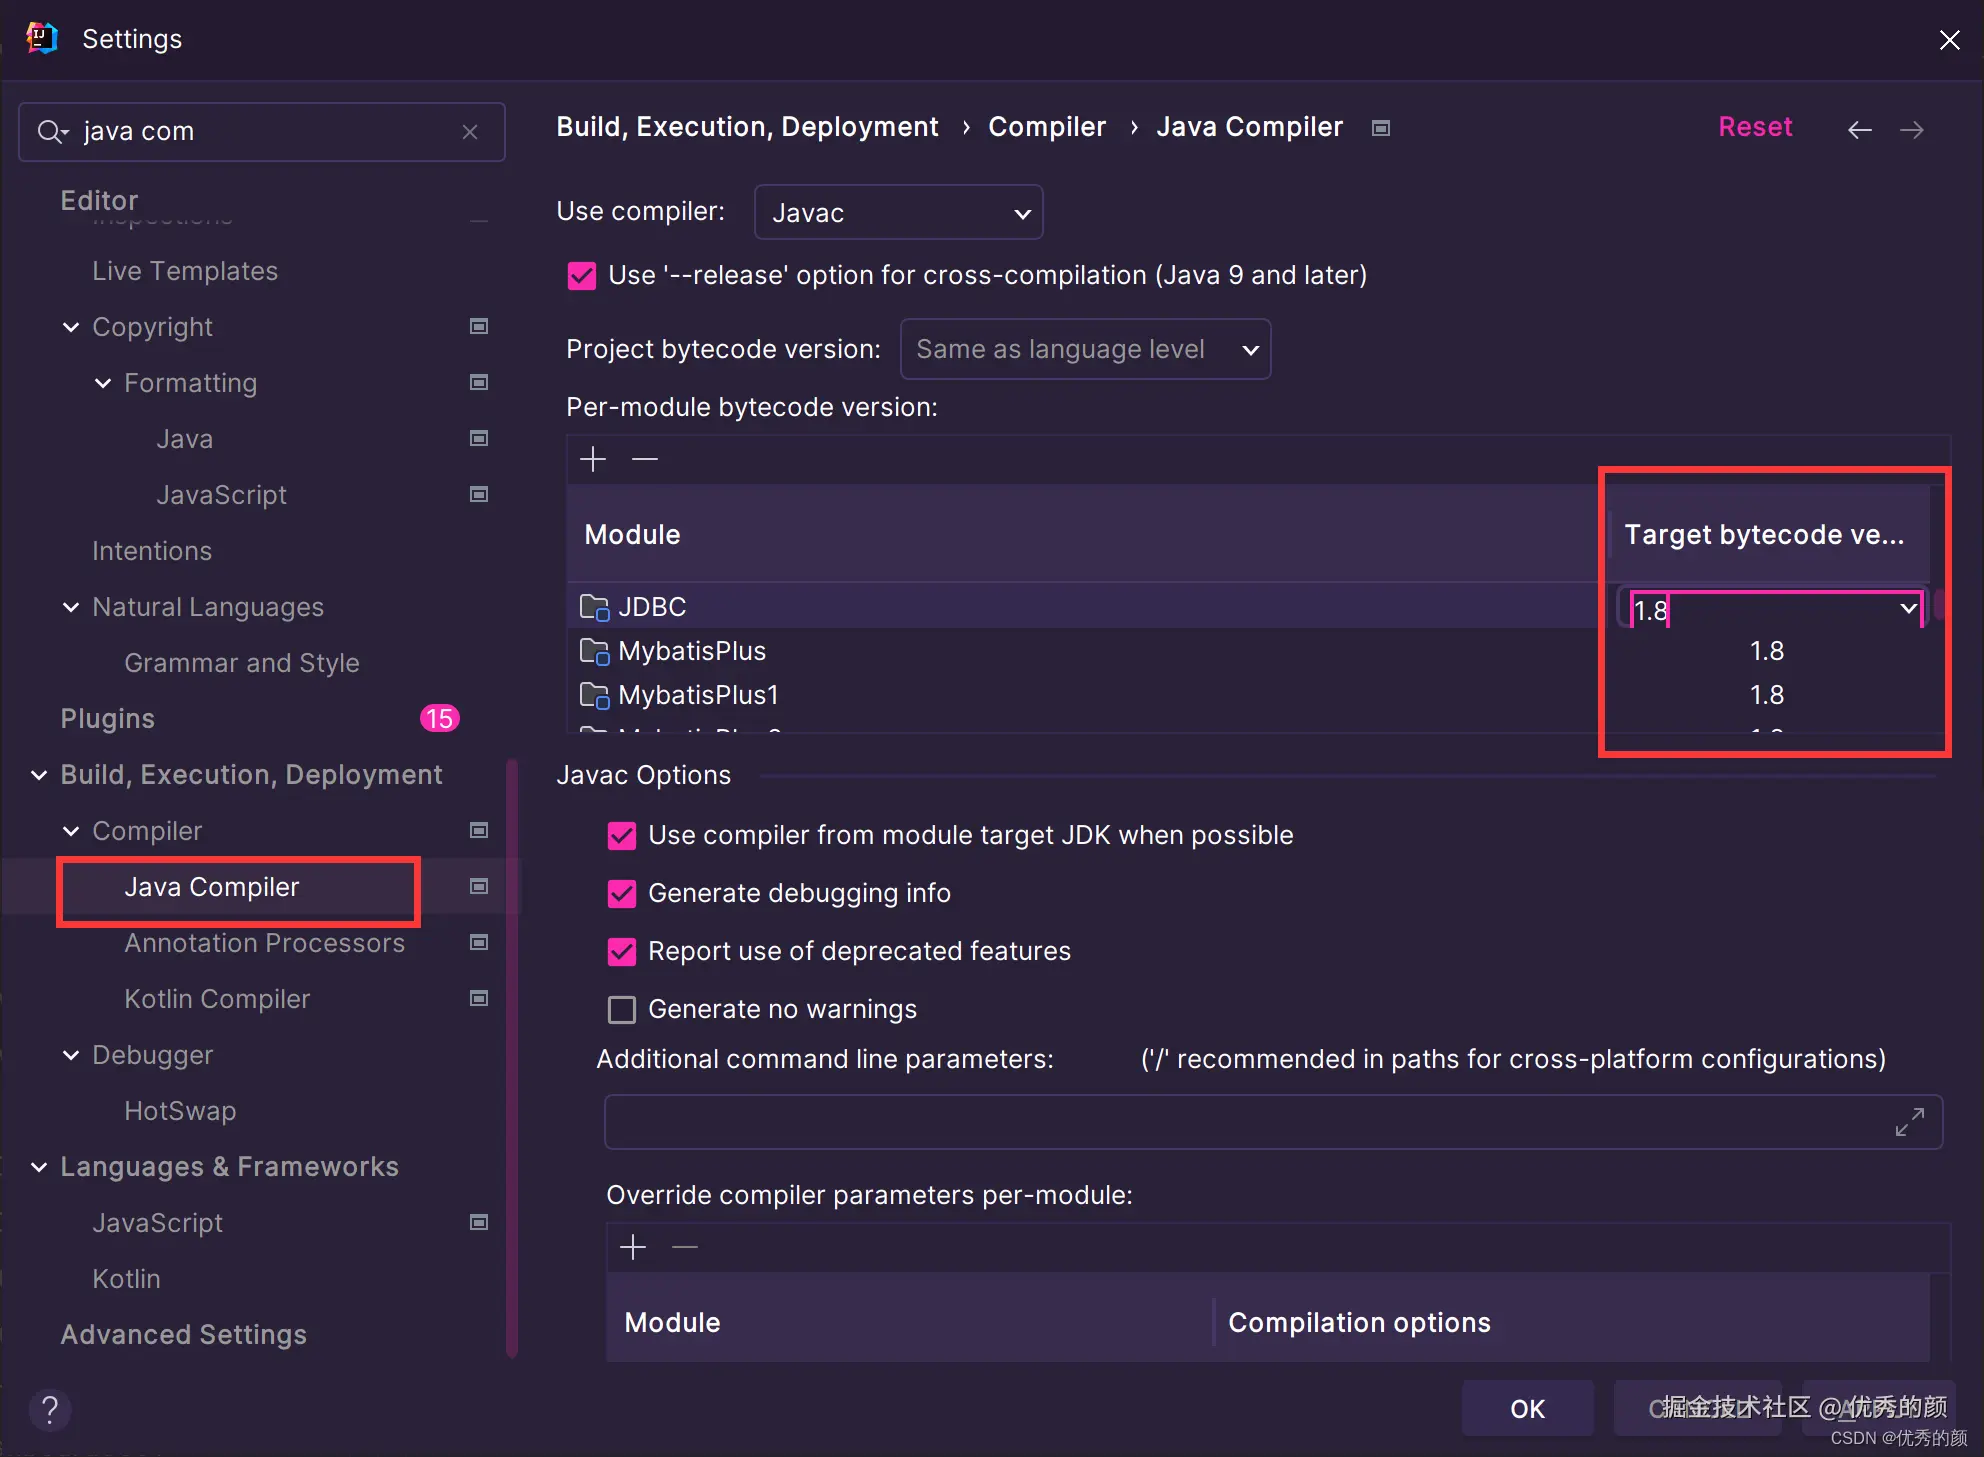Uncheck Generate debugging info
Viewport: 1984px width, 1457px height.
click(x=622, y=894)
